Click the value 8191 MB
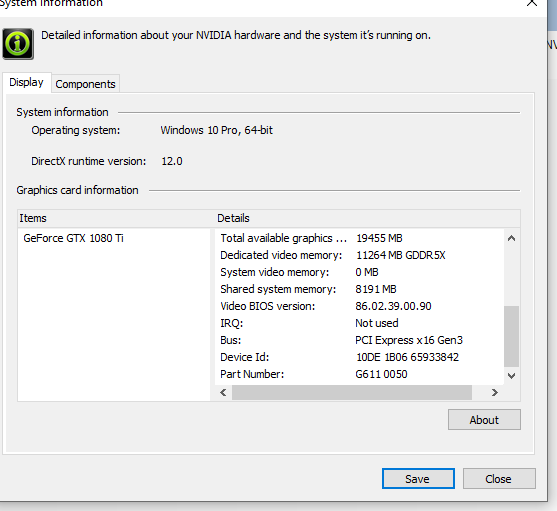The width and height of the screenshot is (557, 511). click(x=376, y=289)
